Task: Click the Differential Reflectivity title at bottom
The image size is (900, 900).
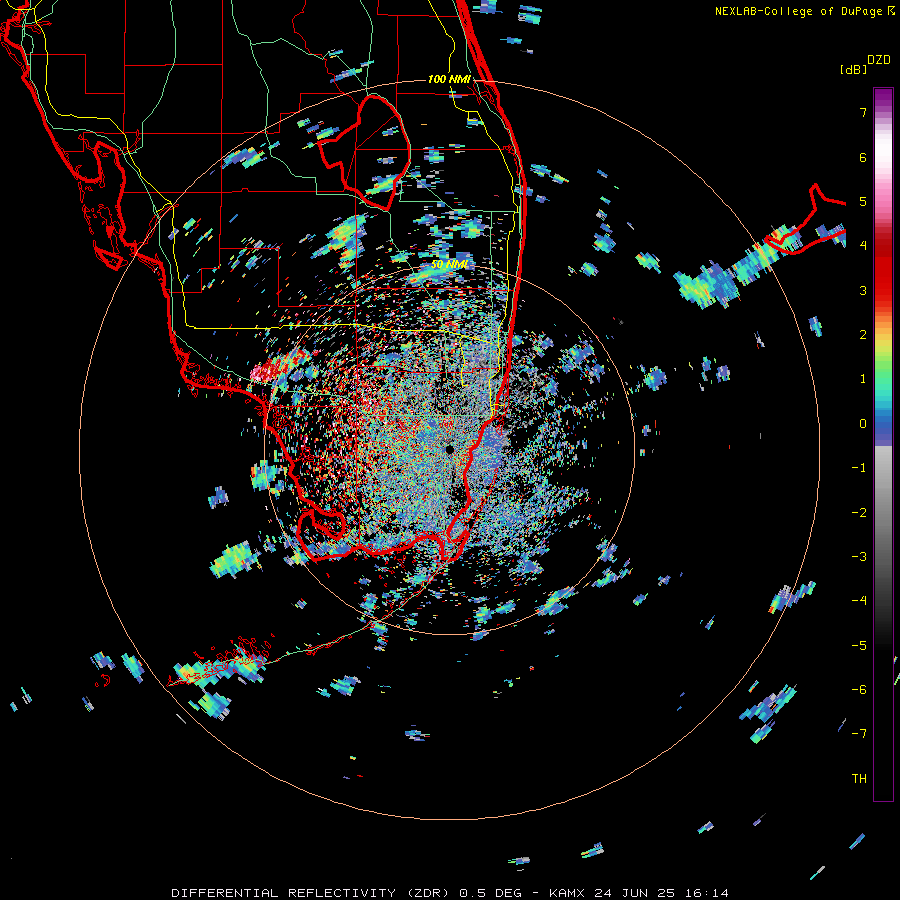Action: [449, 893]
